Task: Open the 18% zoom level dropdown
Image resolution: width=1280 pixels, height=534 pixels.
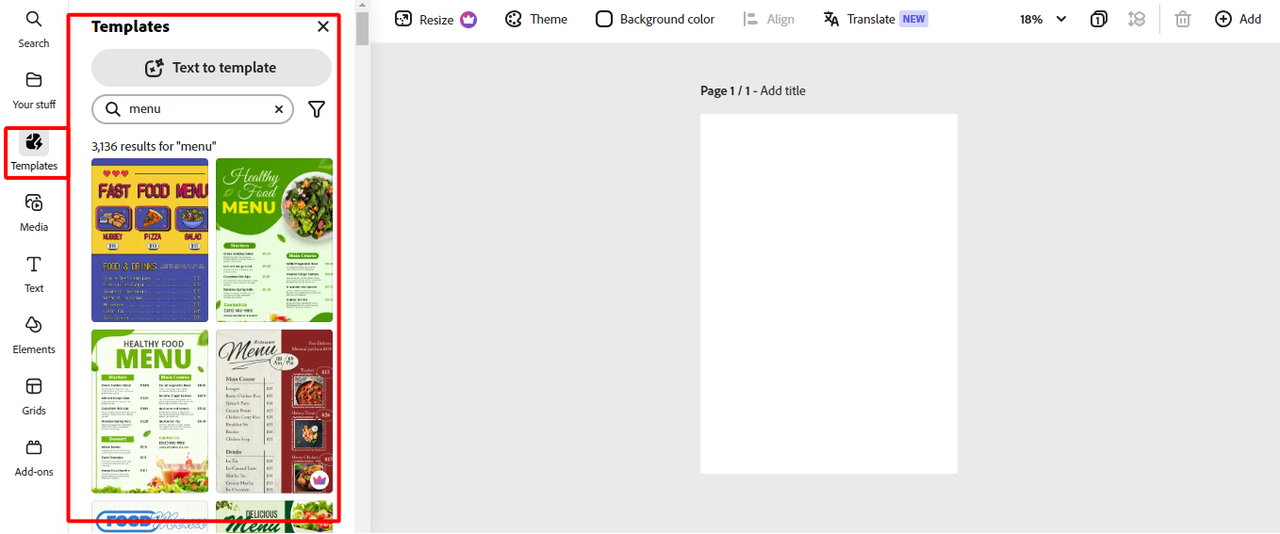Action: tap(1043, 19)
